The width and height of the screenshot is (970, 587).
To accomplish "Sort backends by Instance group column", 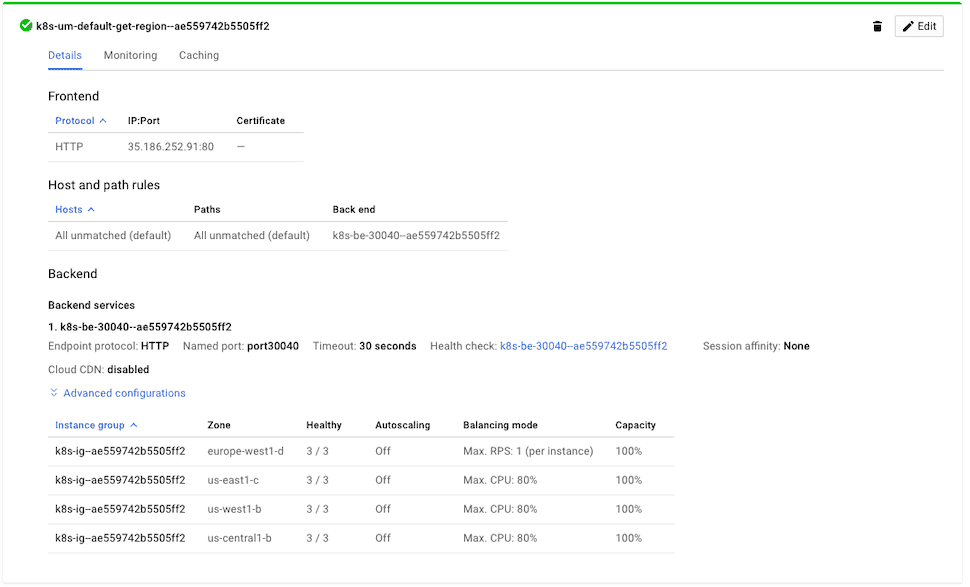I will 96,425.
